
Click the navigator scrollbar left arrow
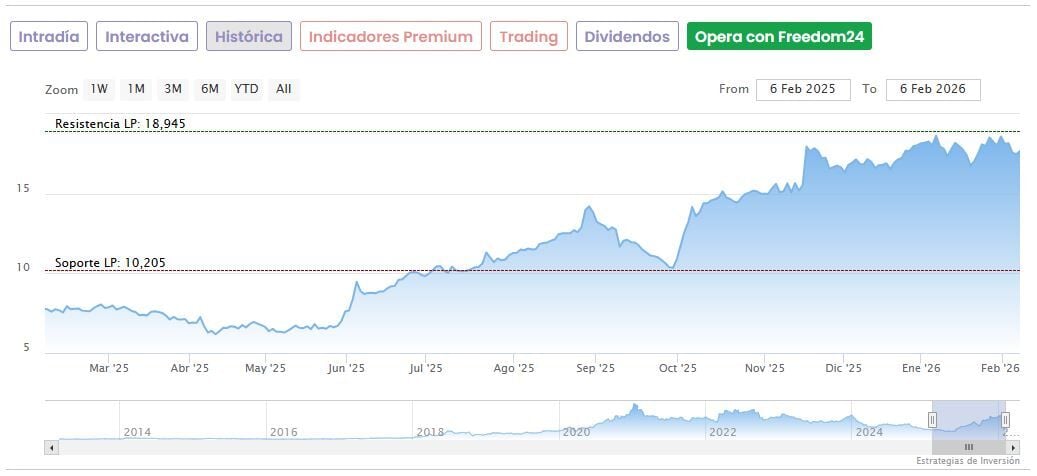pyautogui.click(x=51, y=447)
